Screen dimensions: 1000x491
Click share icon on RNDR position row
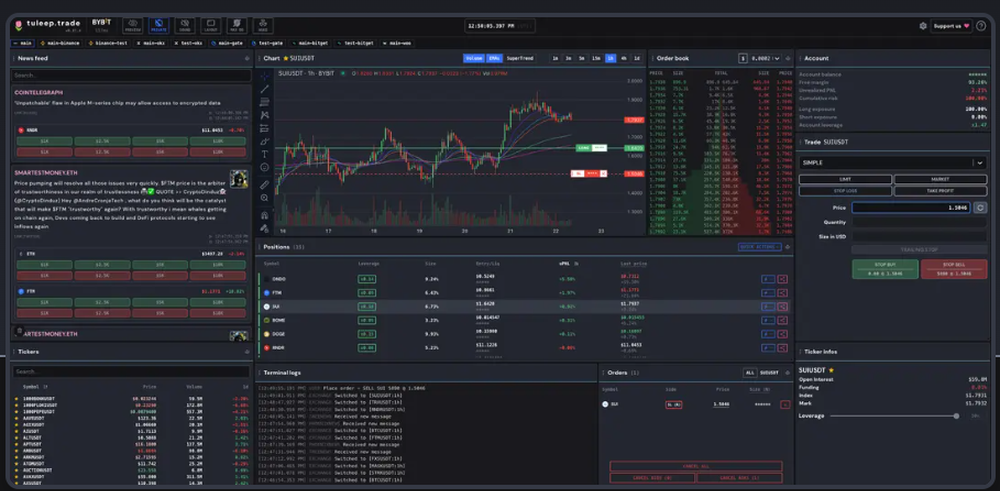click(x=783, y=348)
